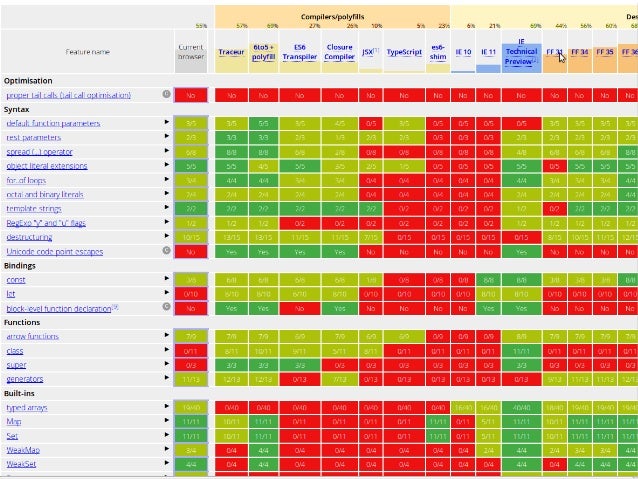Click the info circle icon beside proper tail calls
Image resolution: width=638 pixels, height=479 pixels.
tap(166, 94)
